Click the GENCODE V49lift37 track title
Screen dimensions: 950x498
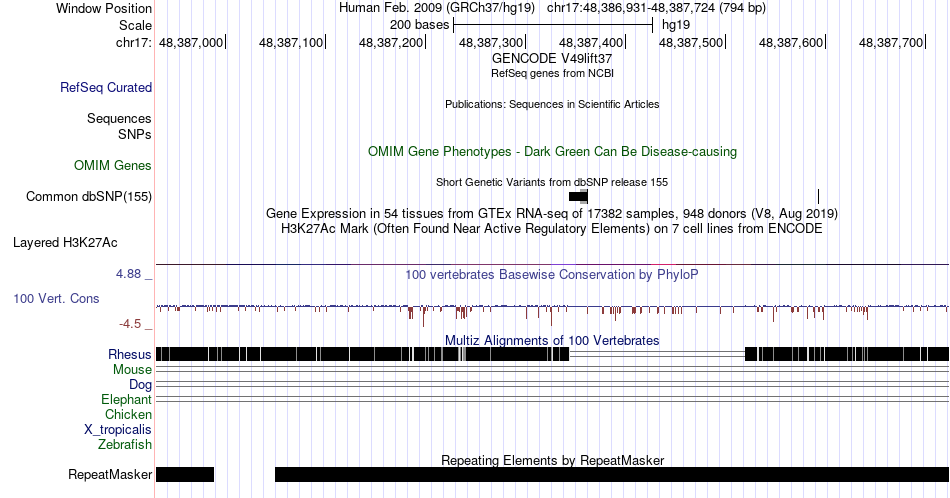pyautogui.click(x=552, y=59)
